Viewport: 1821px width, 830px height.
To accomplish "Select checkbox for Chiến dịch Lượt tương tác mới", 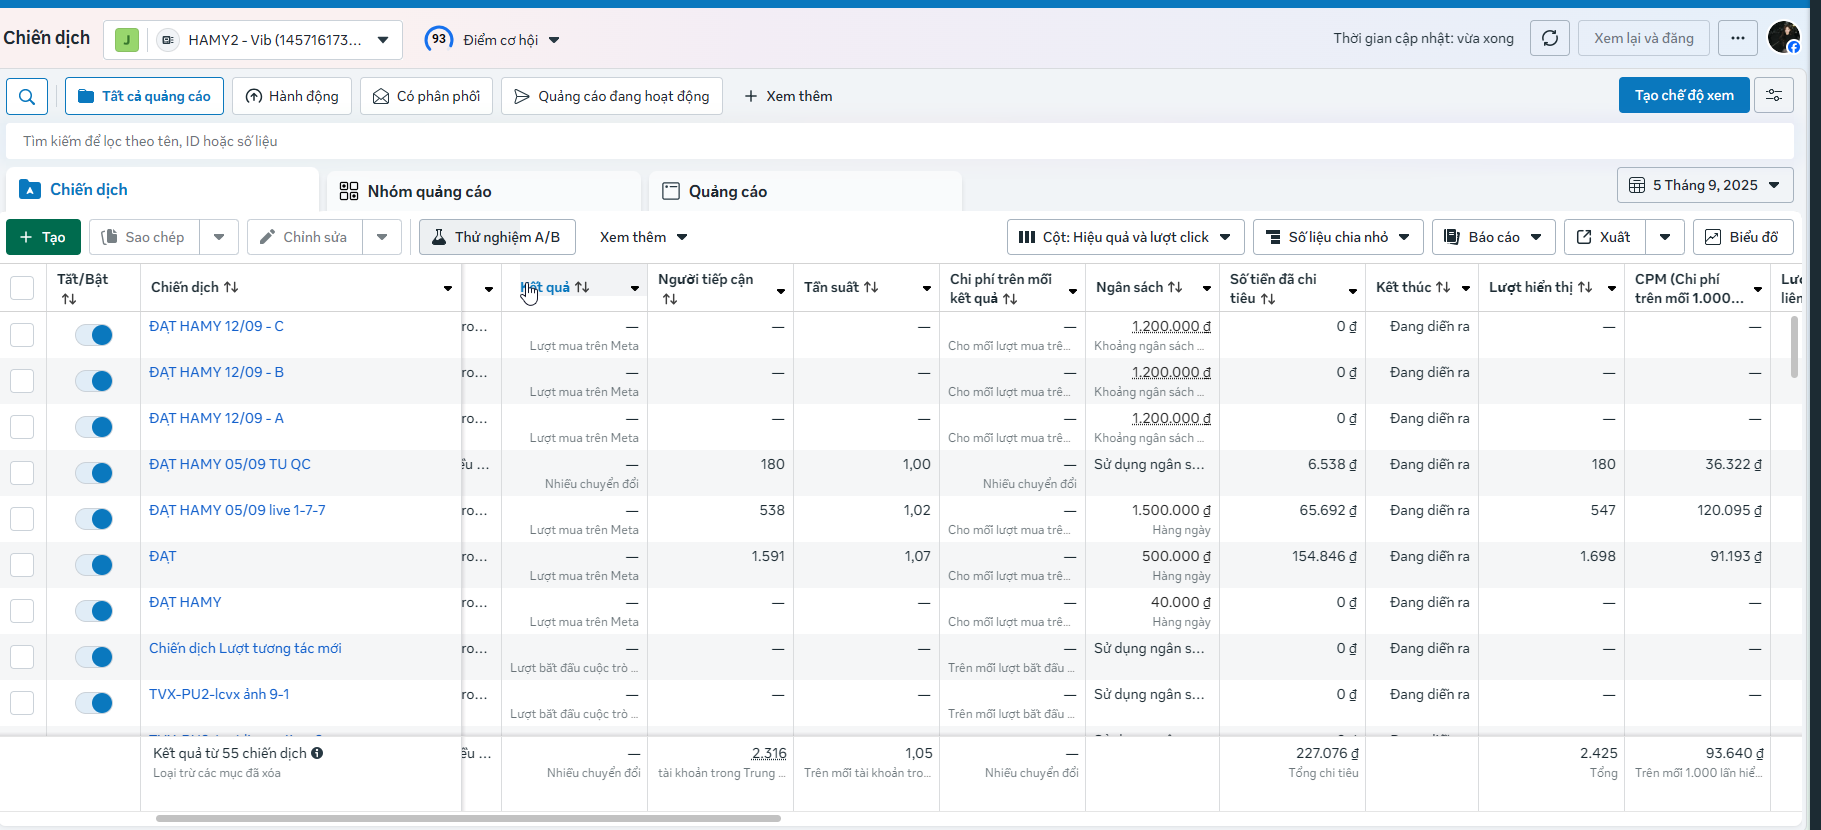I will pos(22,657).
